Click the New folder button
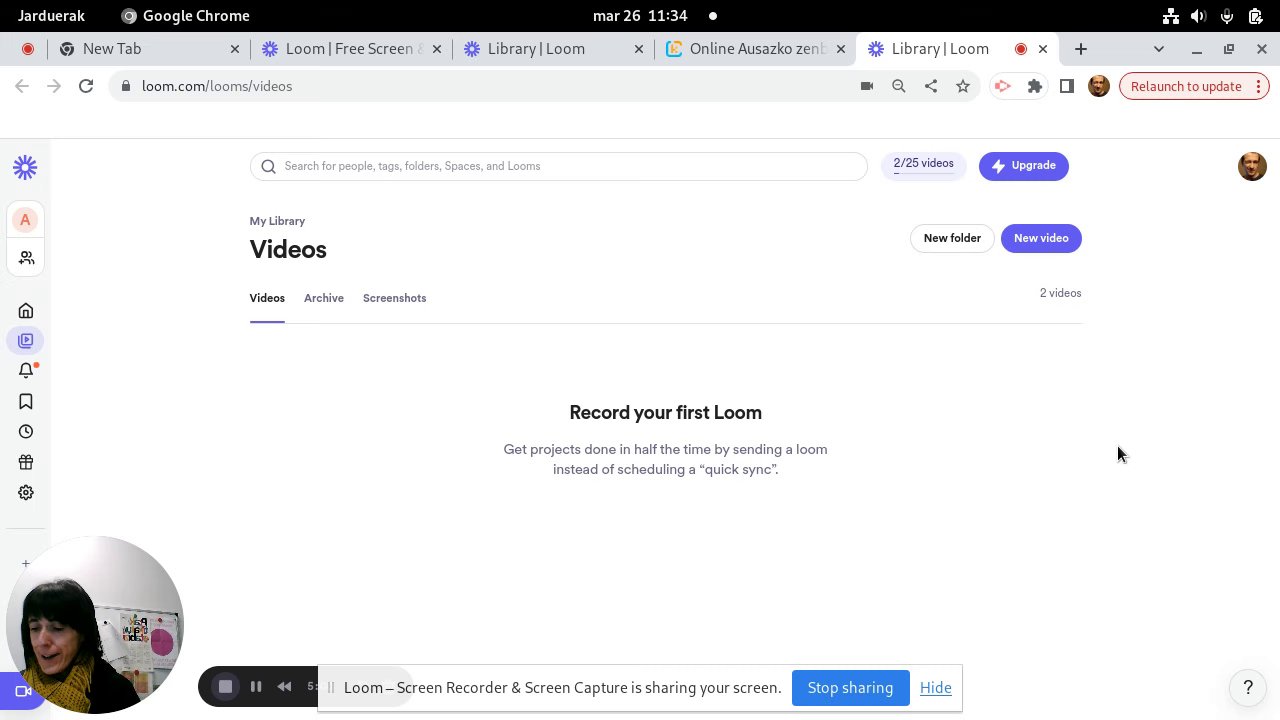Screen dimensions: 1280x720 pos(952,238)
